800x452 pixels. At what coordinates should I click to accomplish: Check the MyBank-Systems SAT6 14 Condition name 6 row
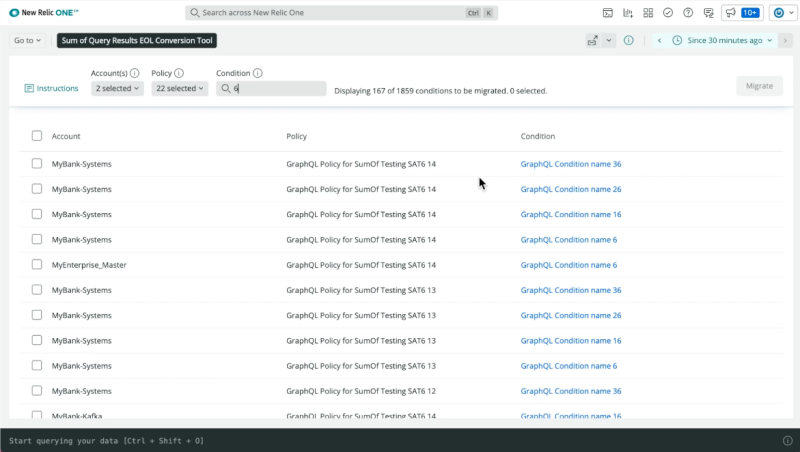click(x=37, y=239)
